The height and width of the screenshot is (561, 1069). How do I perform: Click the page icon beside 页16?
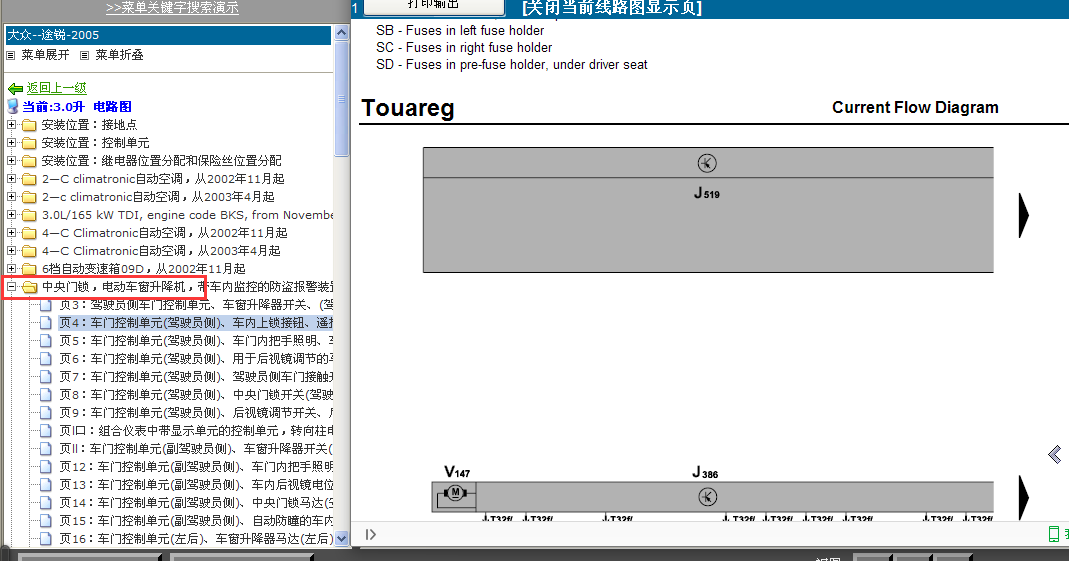(x=46, y=539)
